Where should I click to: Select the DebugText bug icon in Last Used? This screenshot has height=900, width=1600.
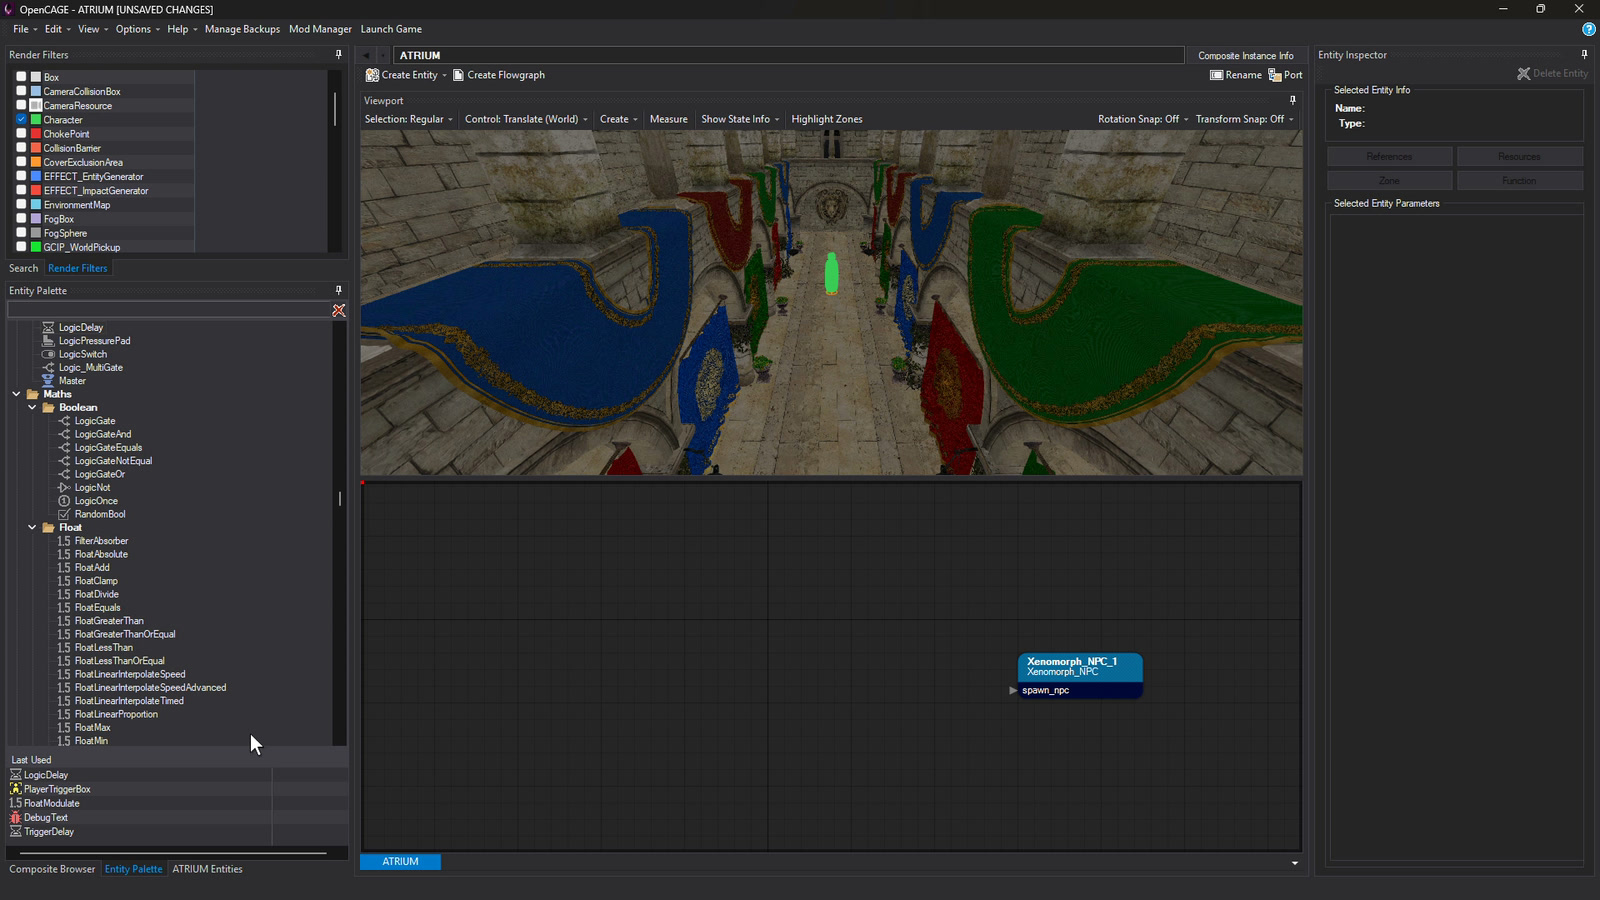click(x=16, y=817)
